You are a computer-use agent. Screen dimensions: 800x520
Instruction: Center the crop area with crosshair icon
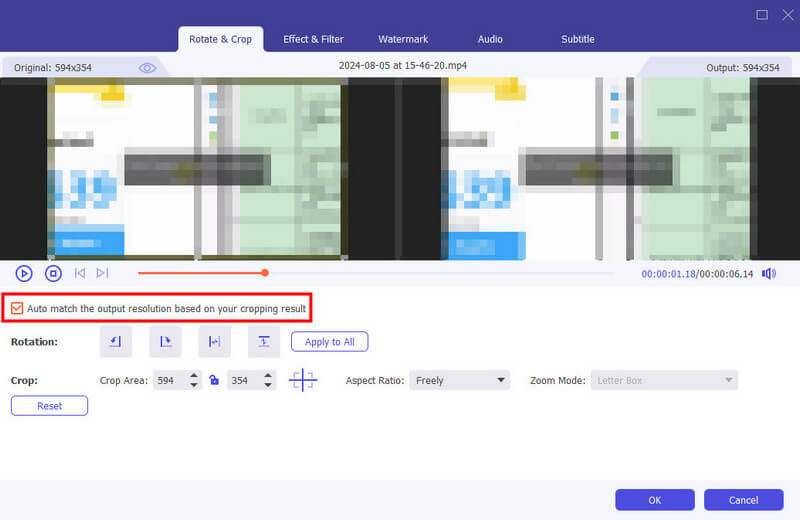coord(303,381)
